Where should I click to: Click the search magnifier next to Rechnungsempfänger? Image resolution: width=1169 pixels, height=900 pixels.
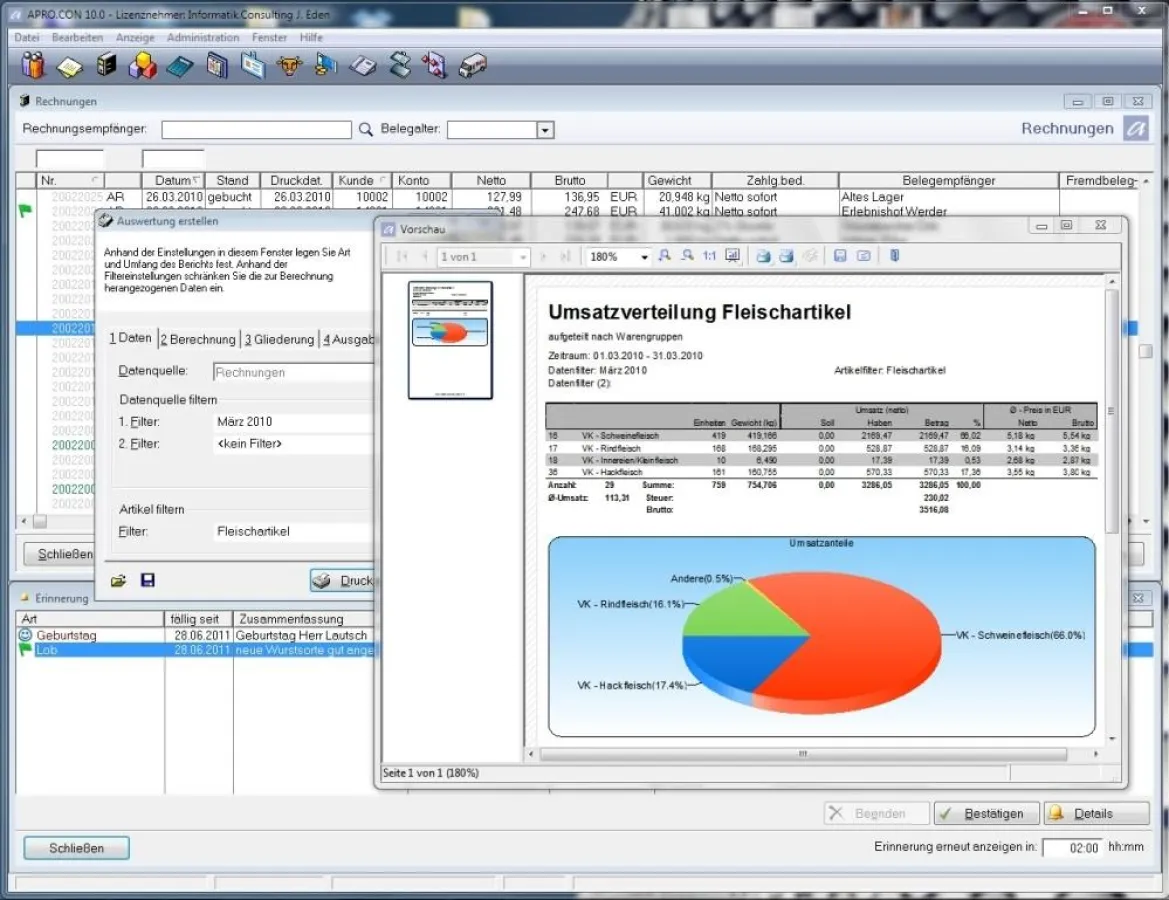click(366, 130)
